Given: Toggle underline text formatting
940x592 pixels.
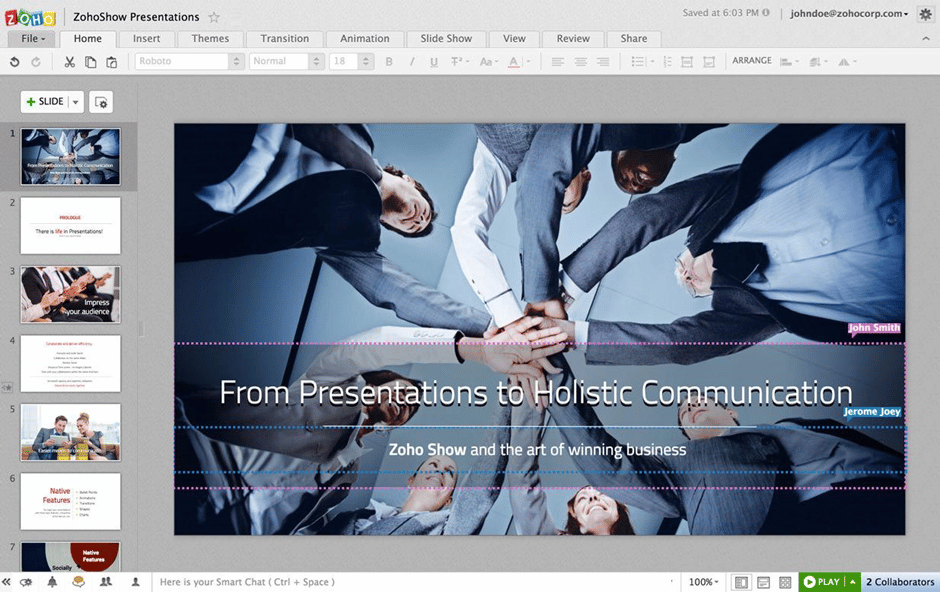Looking at the screenshot, I should click(x=433, y=62).
